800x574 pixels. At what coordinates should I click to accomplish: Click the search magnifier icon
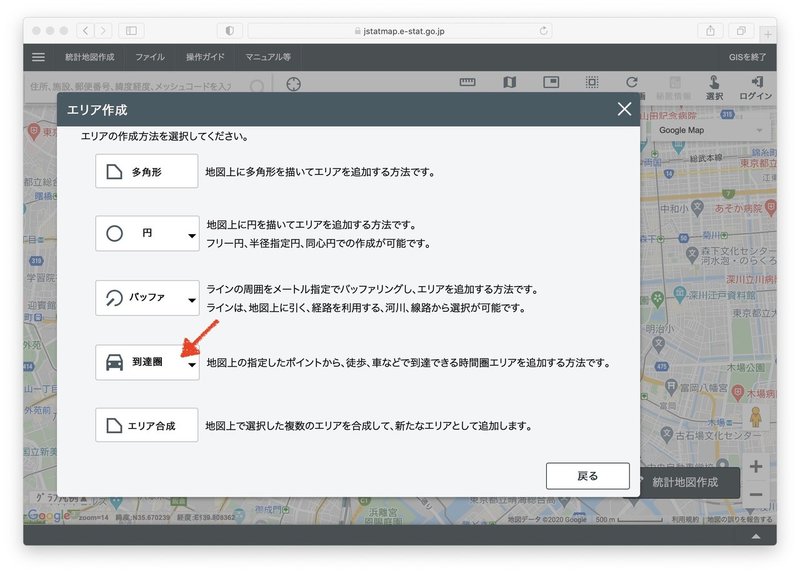pos(257,86)
